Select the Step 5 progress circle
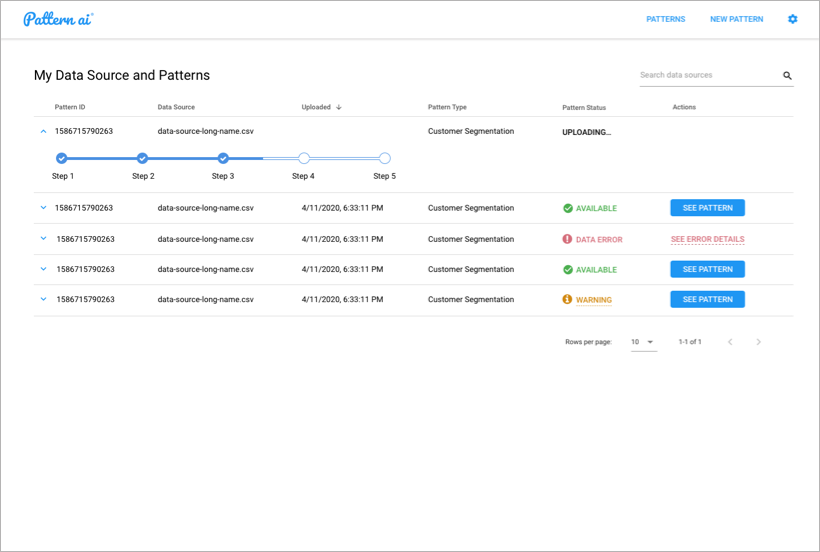The height and width of the screenshot is (552, 820). (x=385, y=158)
